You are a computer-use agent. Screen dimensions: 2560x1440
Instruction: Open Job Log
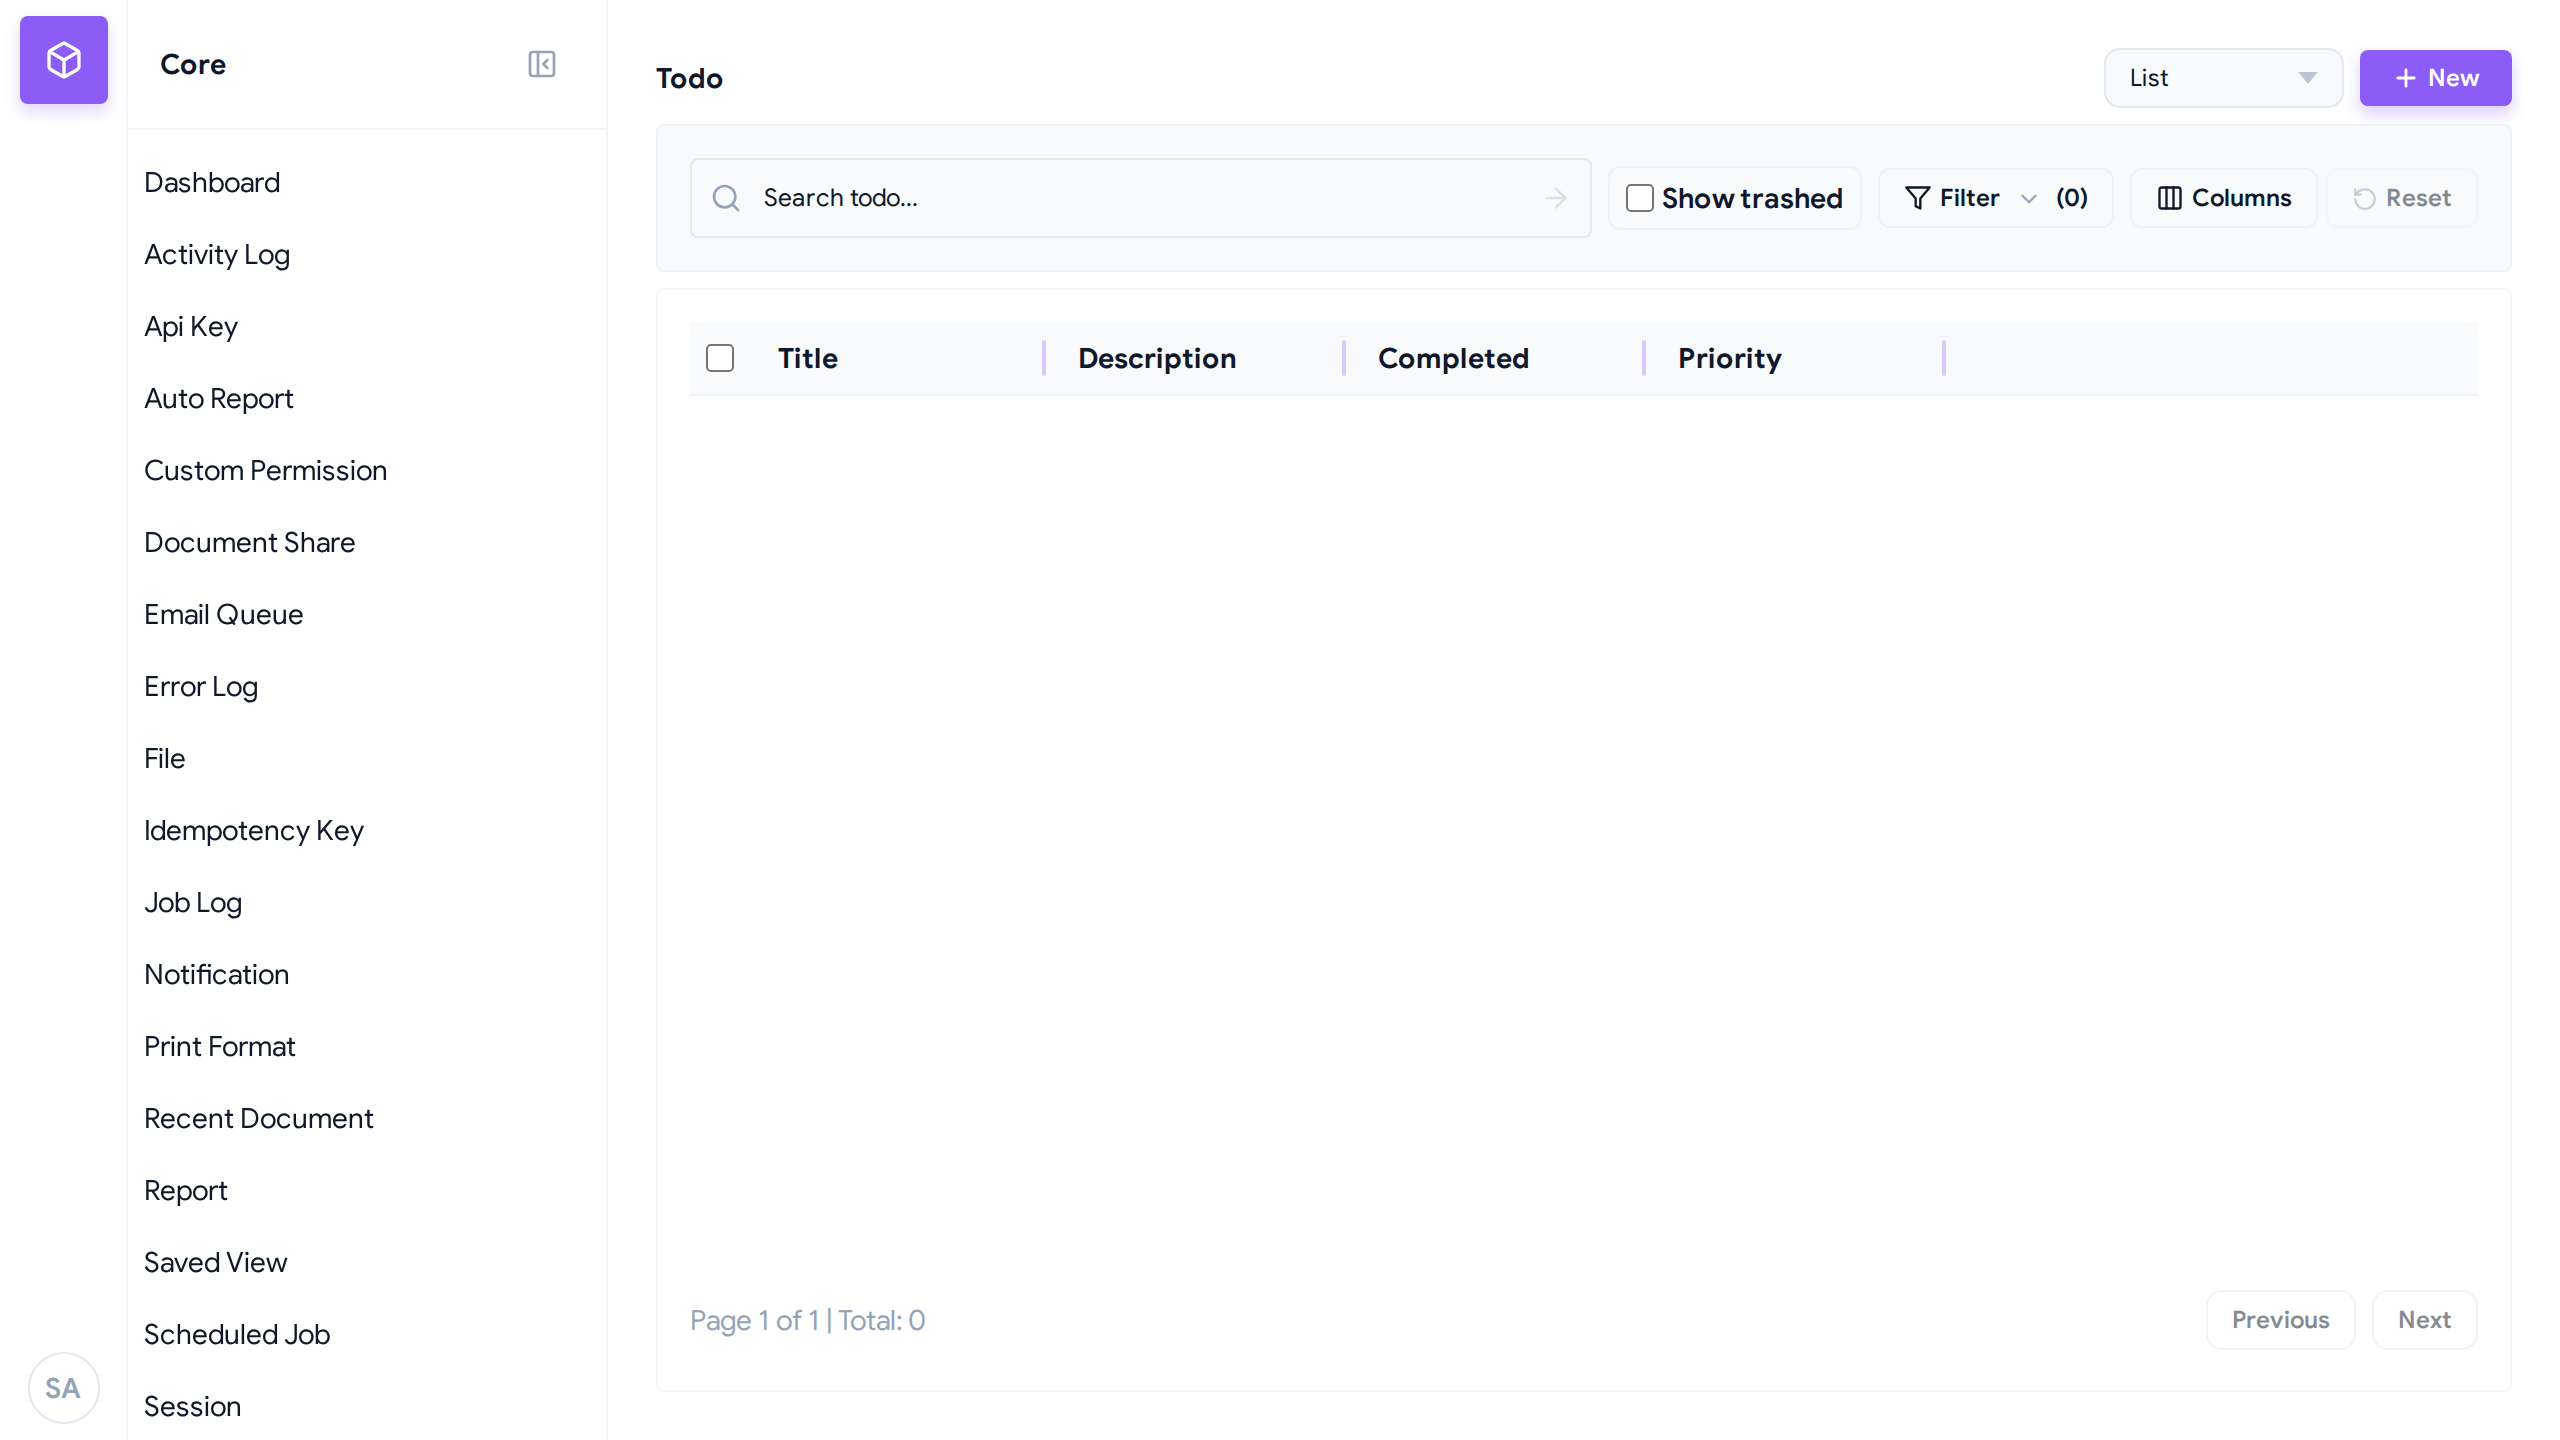[x=193, y=902]
